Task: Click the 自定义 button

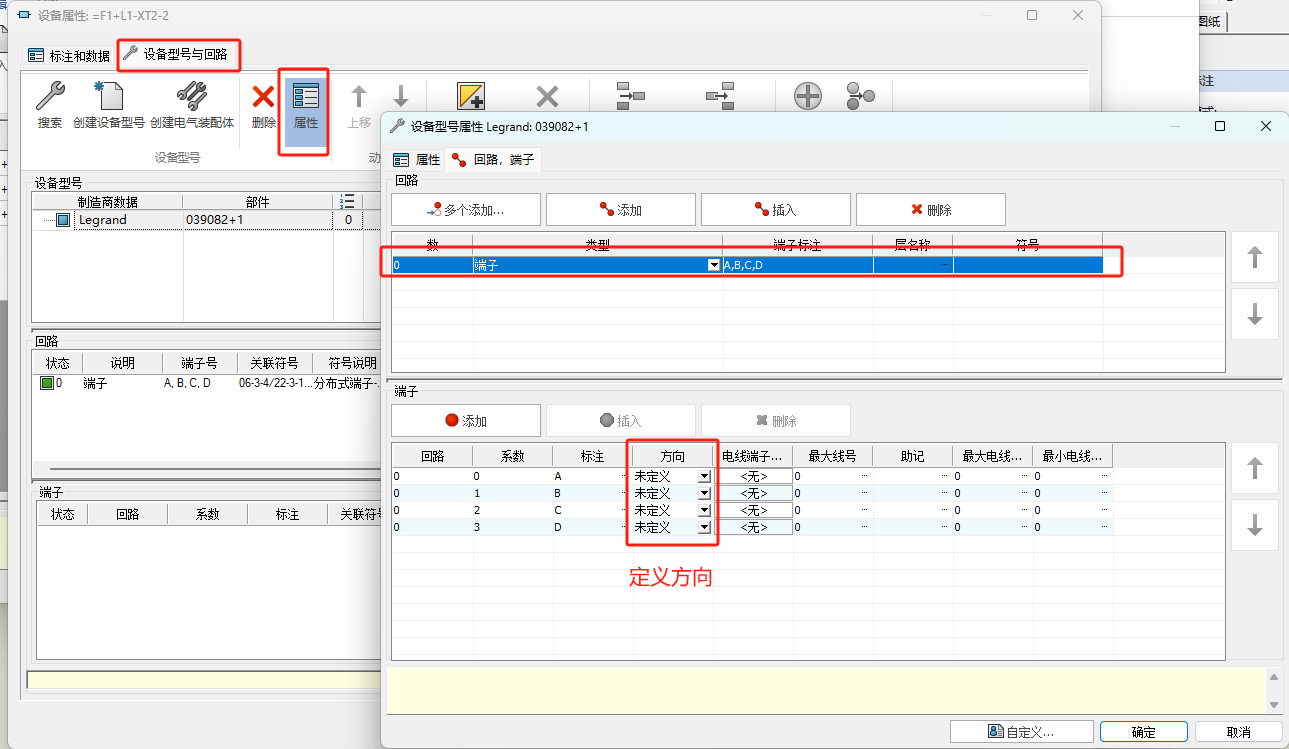Action: coord(1022,731)
